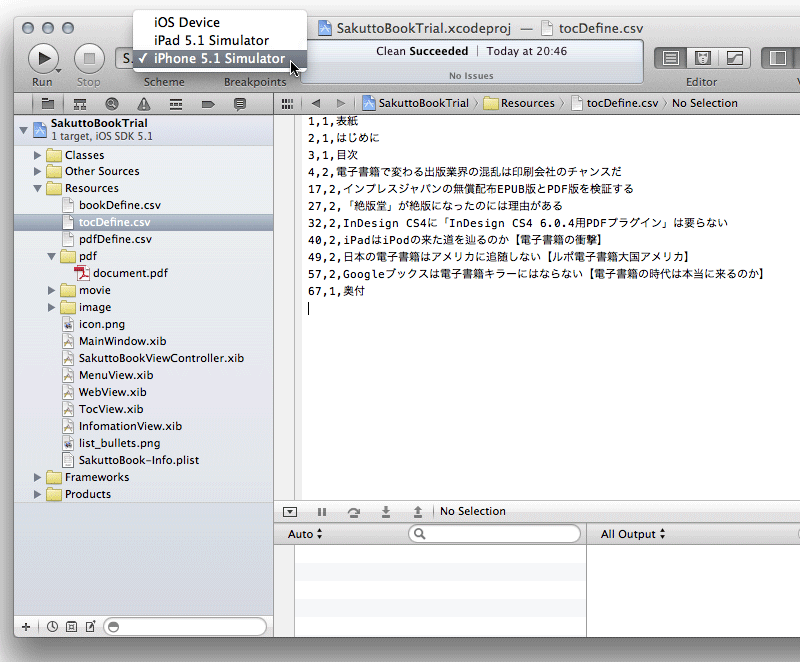Open the Breakpoint navigator tab
The width and height of the screenshot is (800, 662).
[x=208, y=104]
